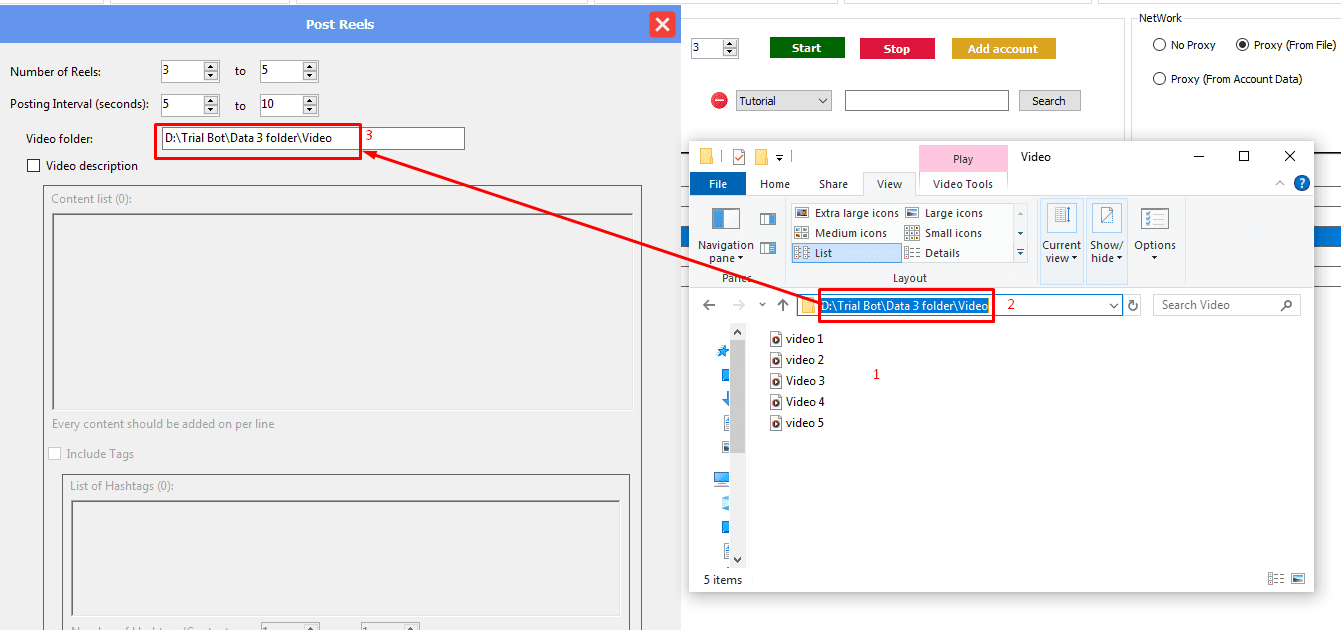
Task: Select Proxy (From Account Data) option
Action: coord(1160,79)
